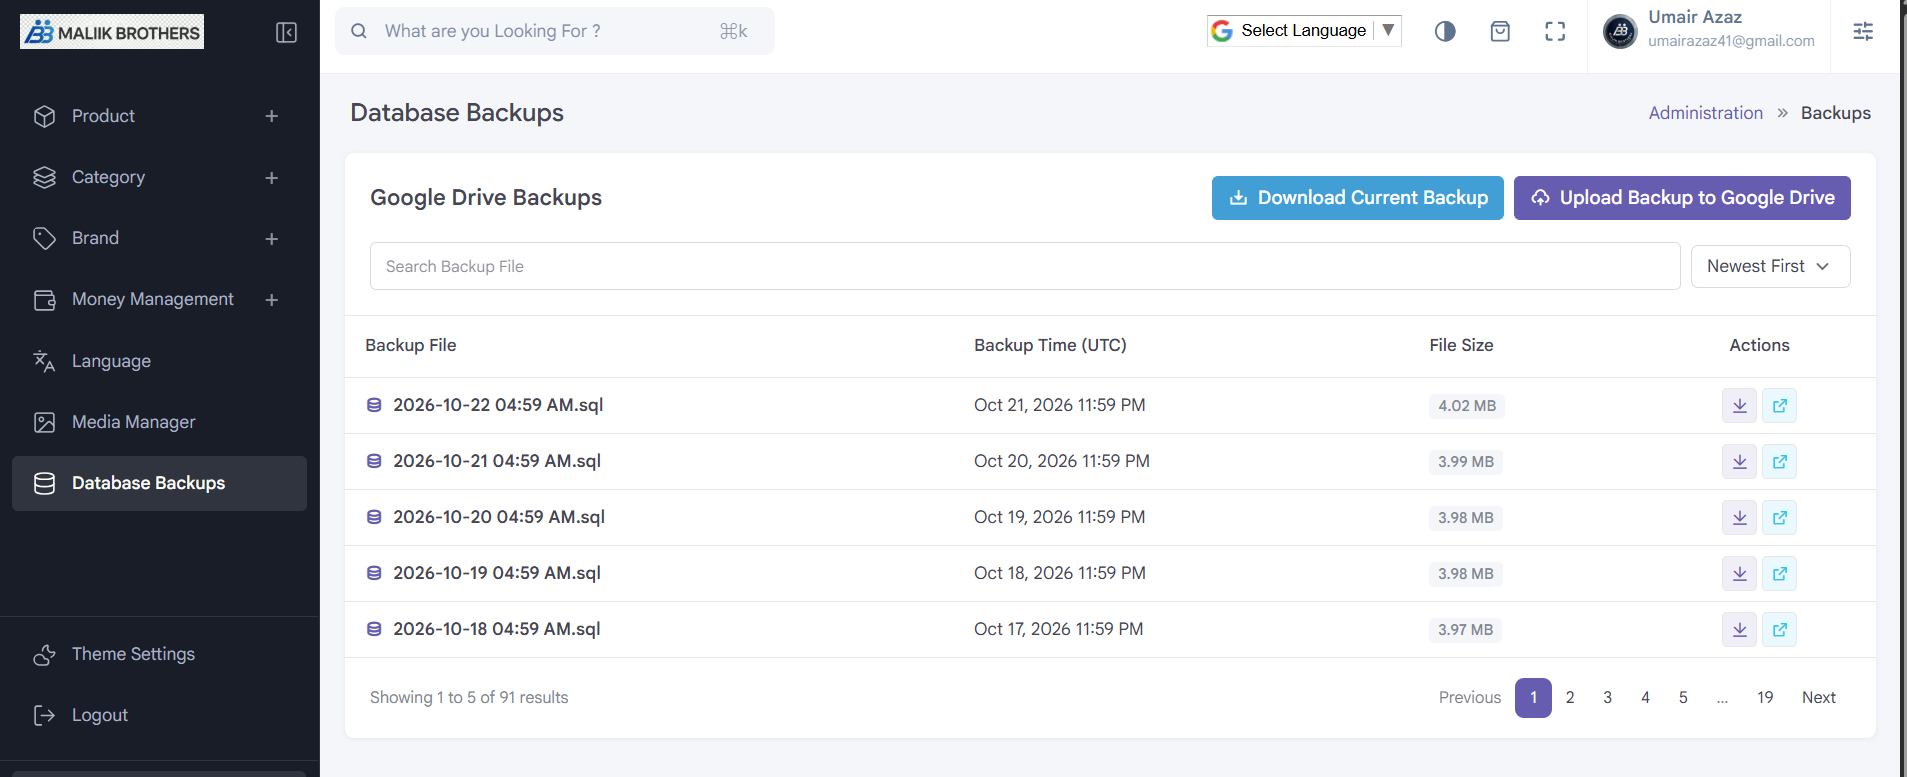
Task: Toggle dark mode contrast icon
Action: (x=1445, y=31)
